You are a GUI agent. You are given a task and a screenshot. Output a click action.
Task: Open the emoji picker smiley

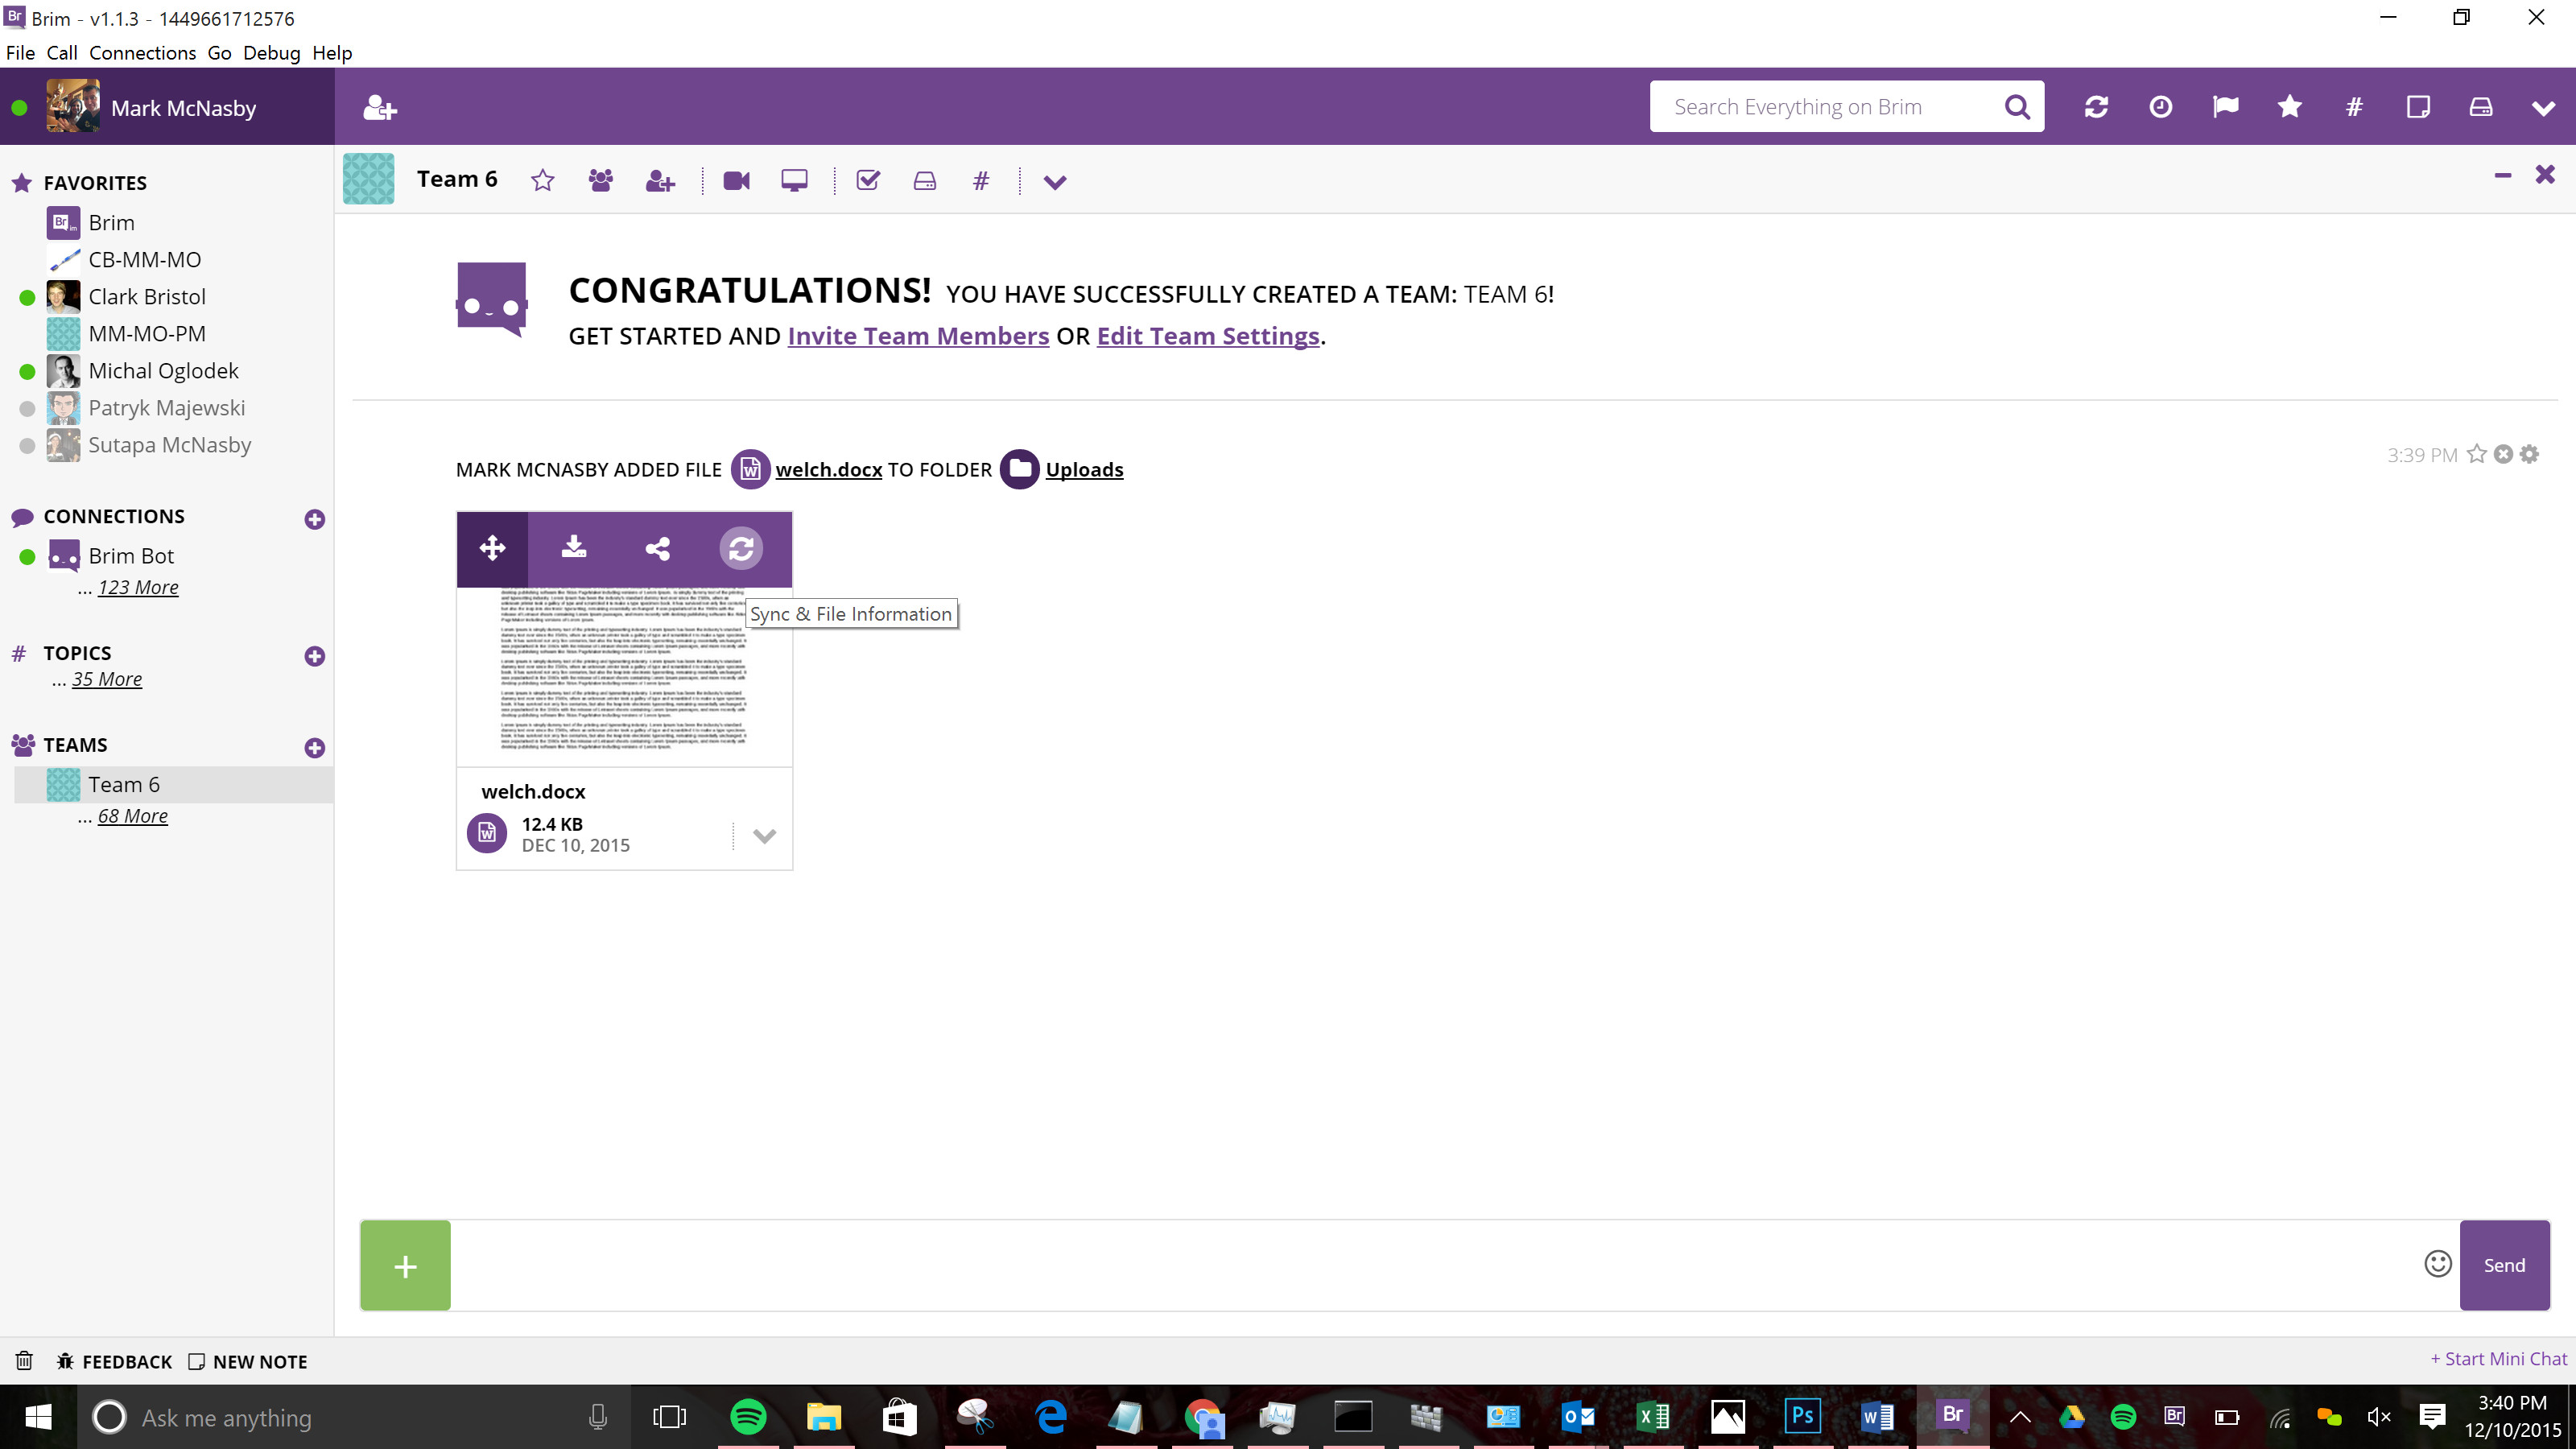pyautogui.click(x=2438, y=1264)
